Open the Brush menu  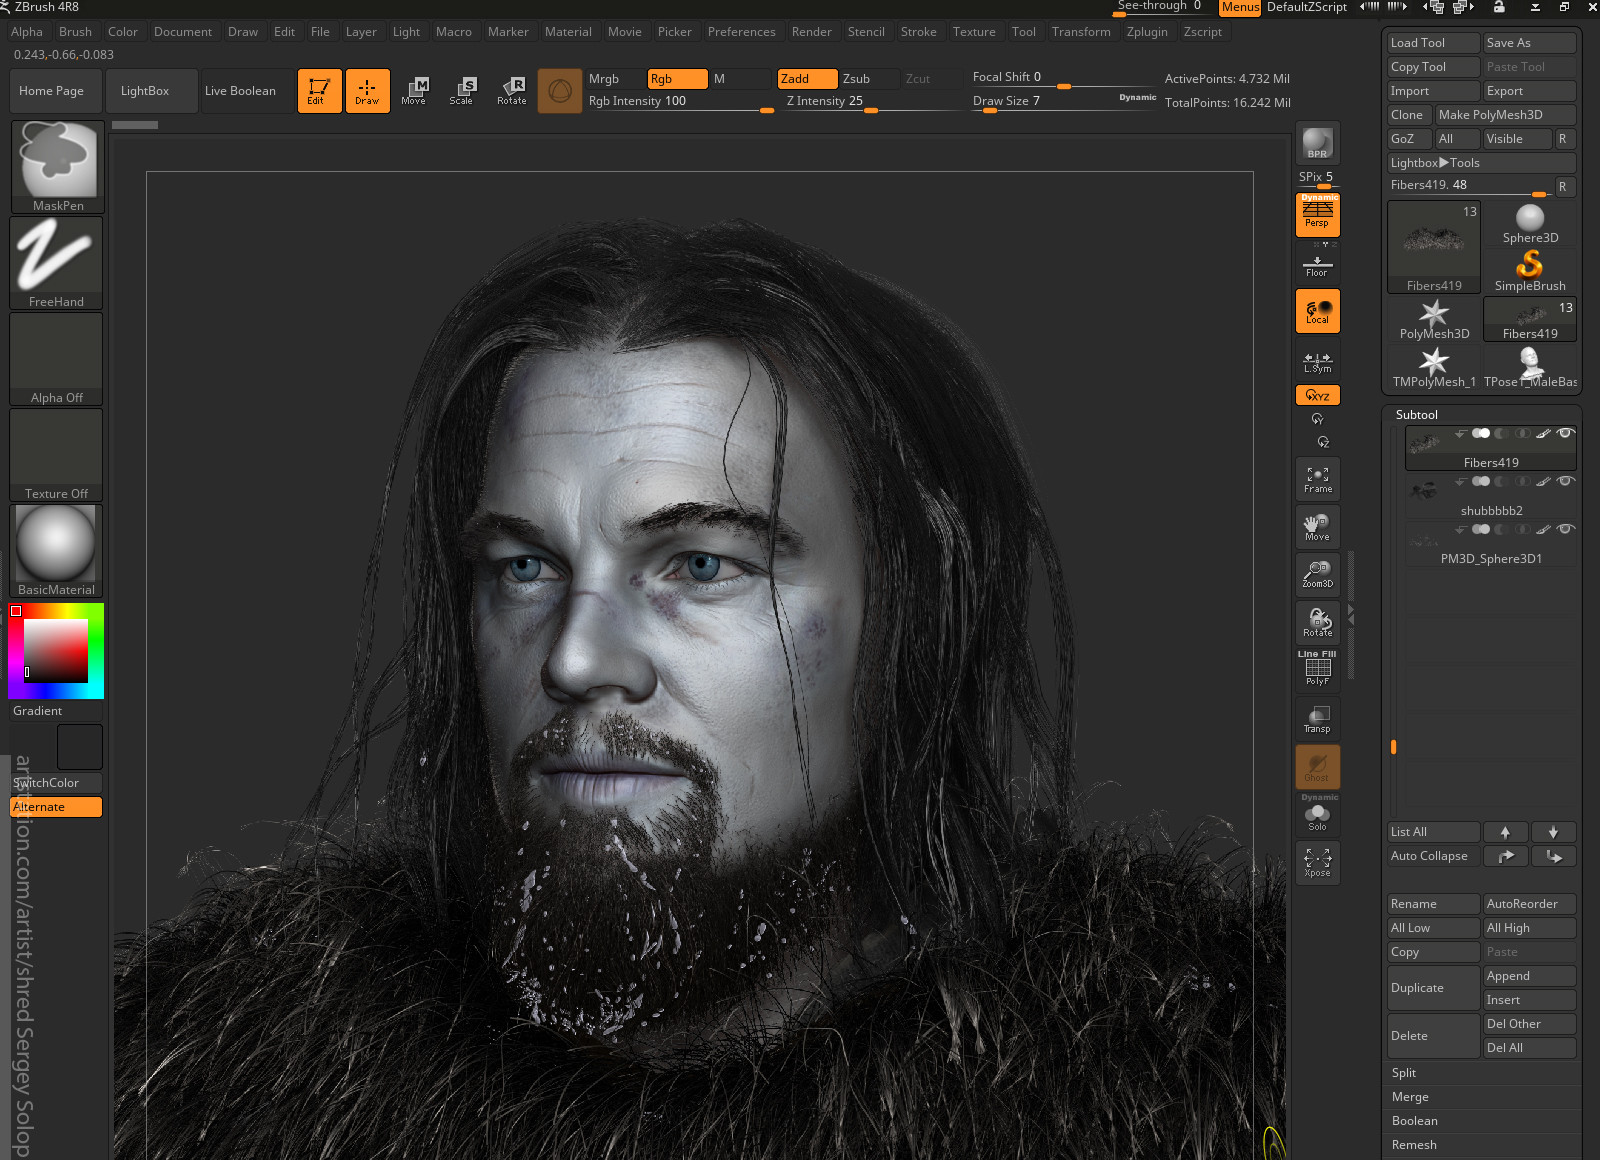click(x=75, y=32)
